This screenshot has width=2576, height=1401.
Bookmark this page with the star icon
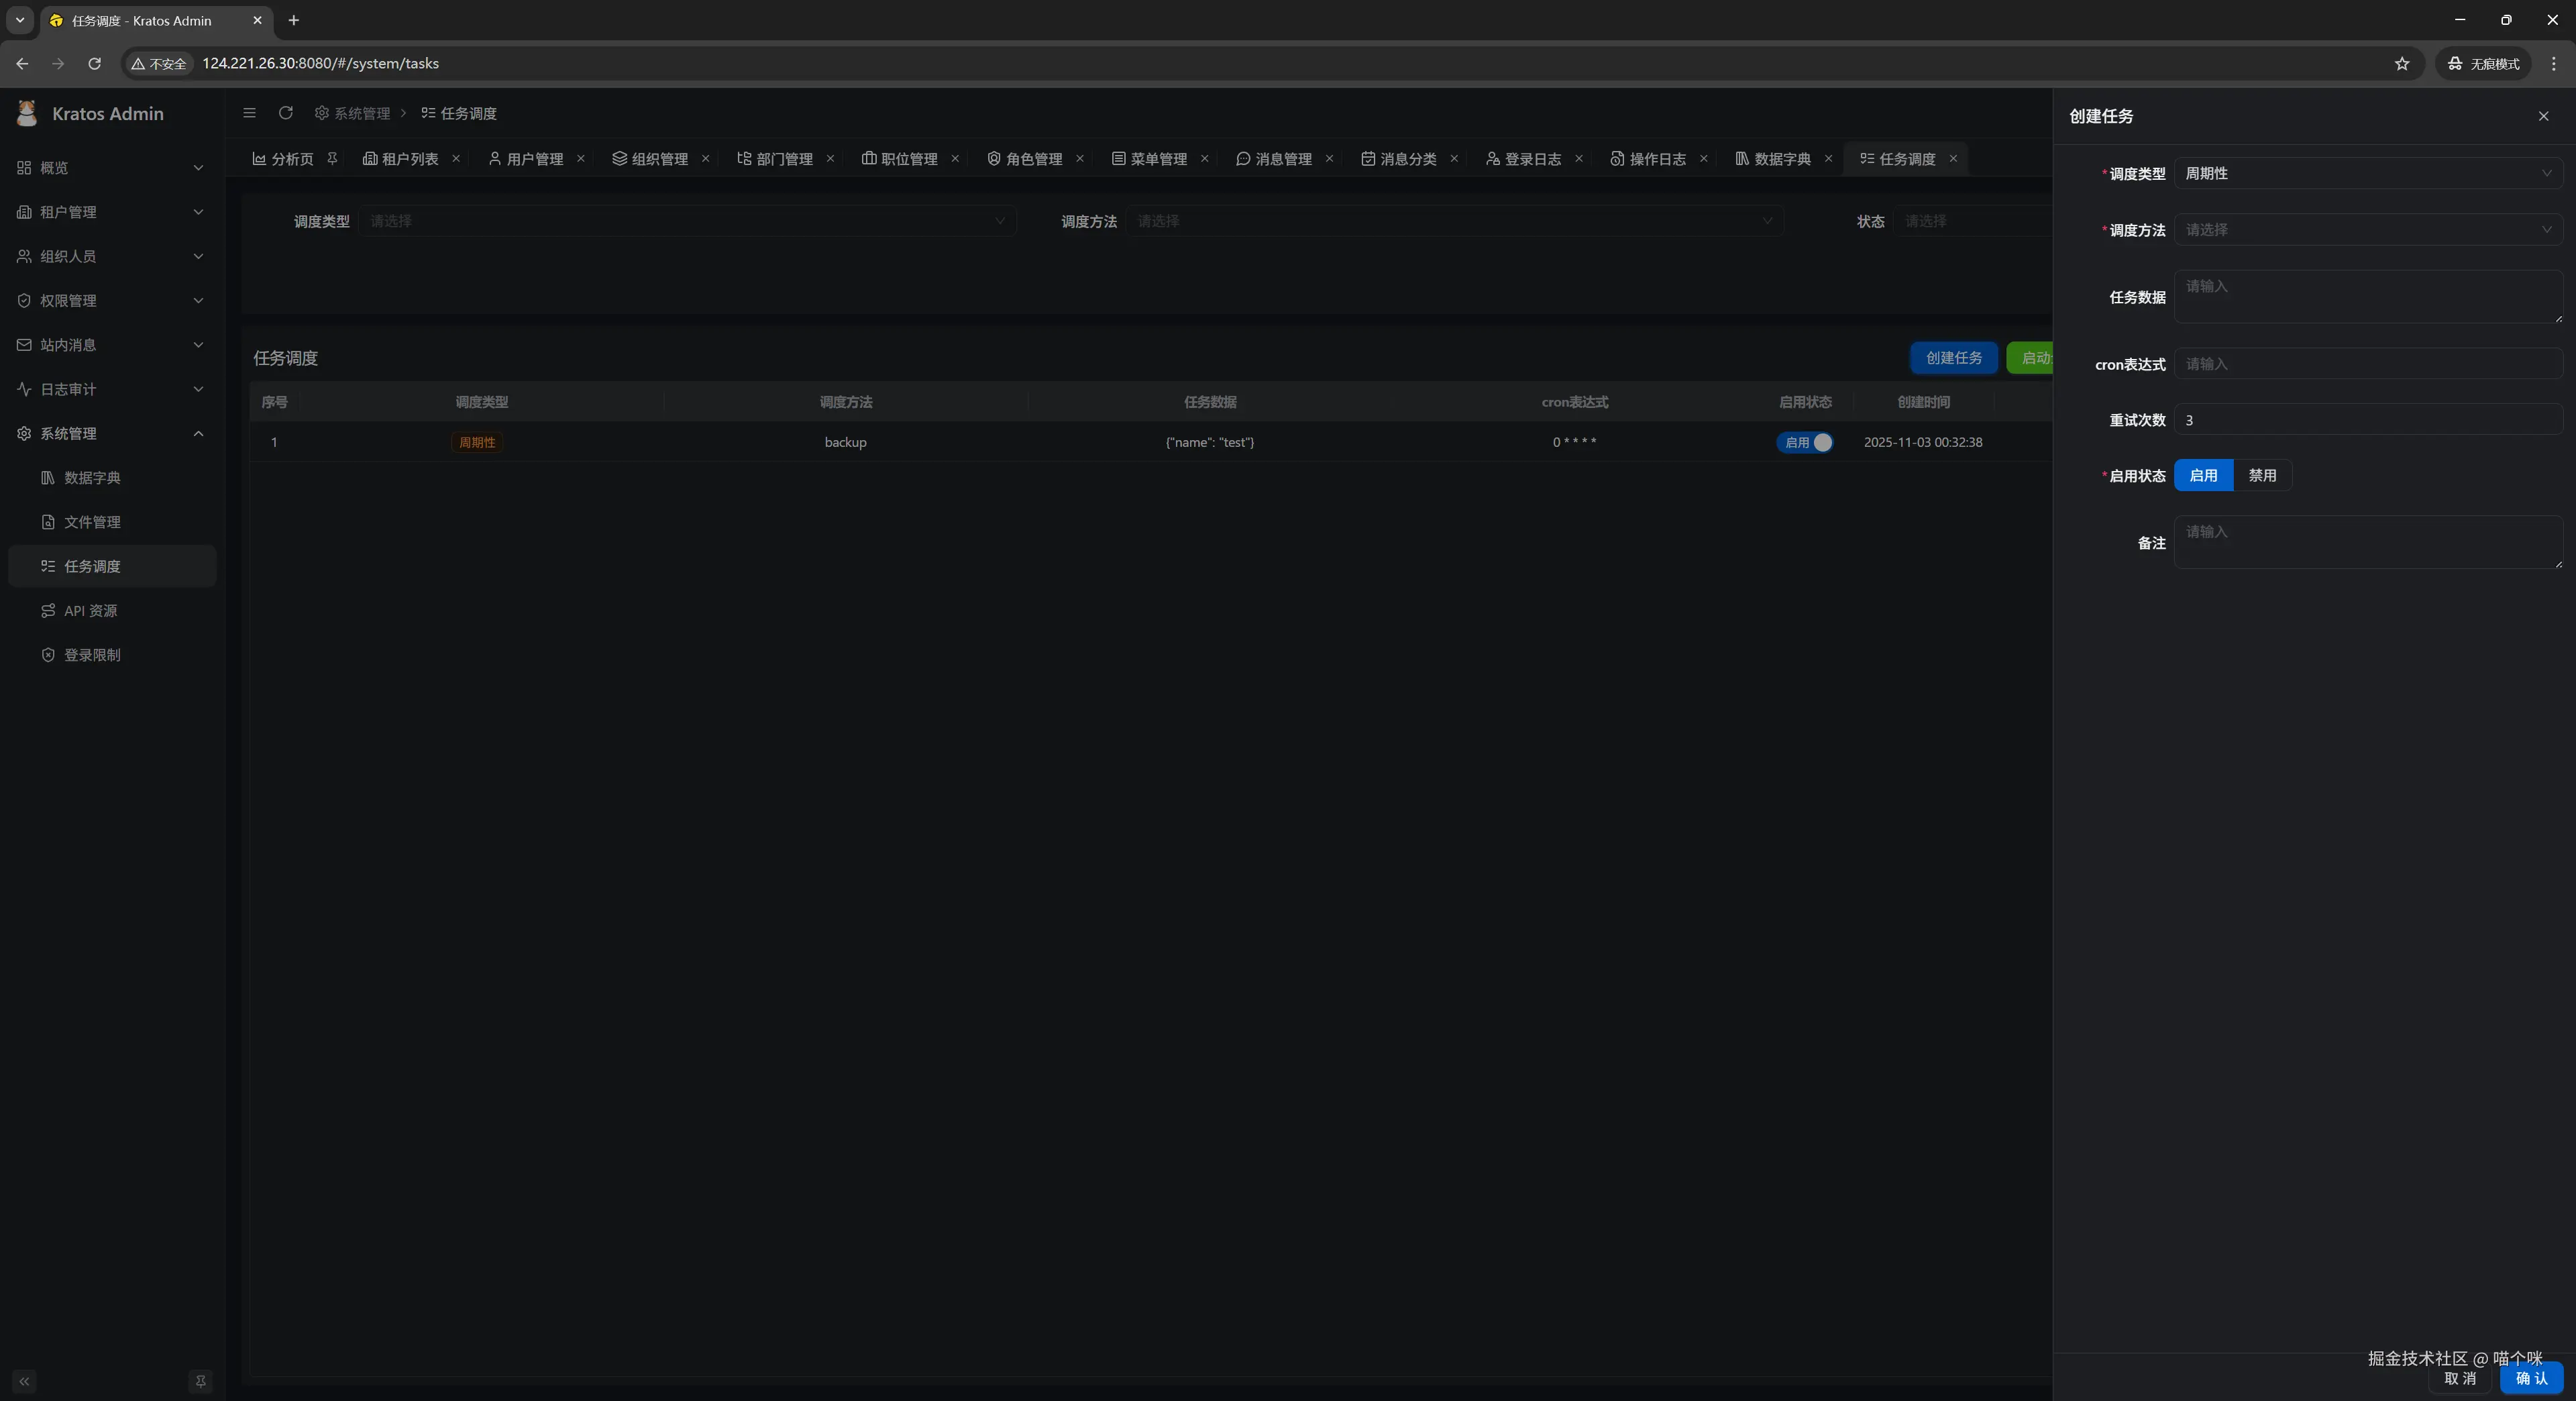pyautogui.click(x=2402, y=63)
